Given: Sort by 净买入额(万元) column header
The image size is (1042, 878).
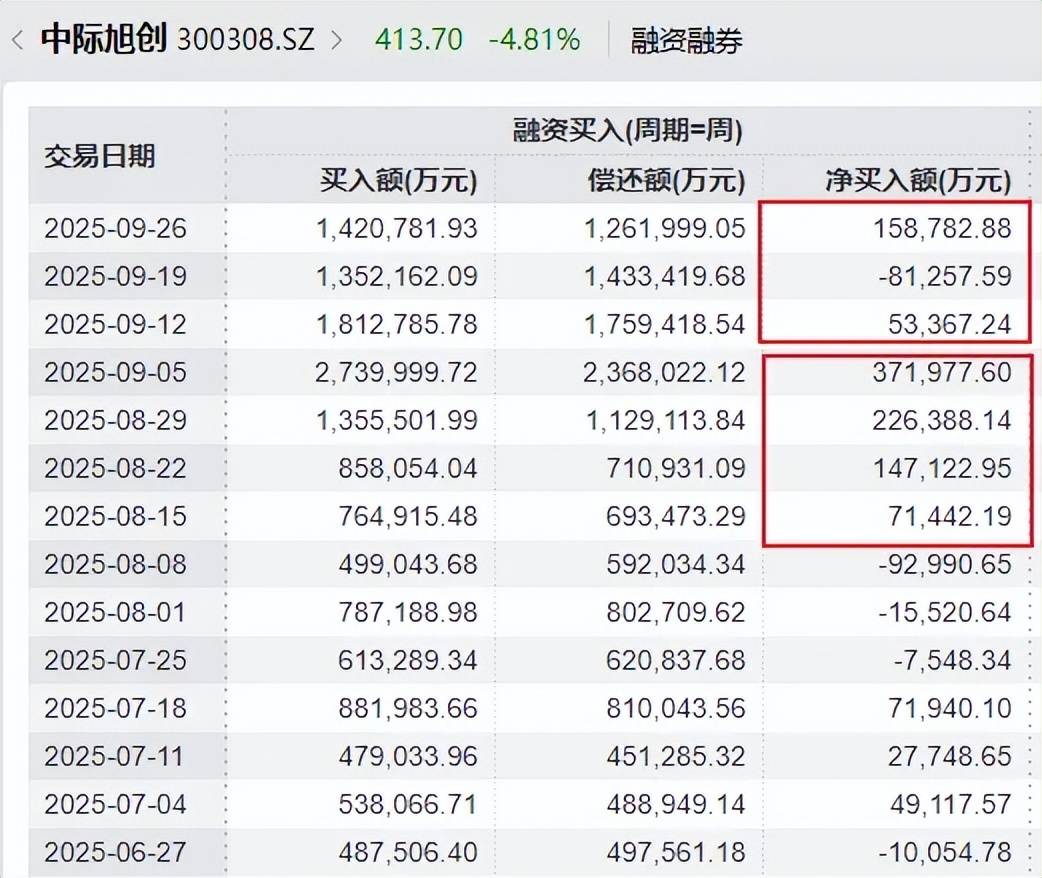Looking at the screenshot, I should click(918, 181).
